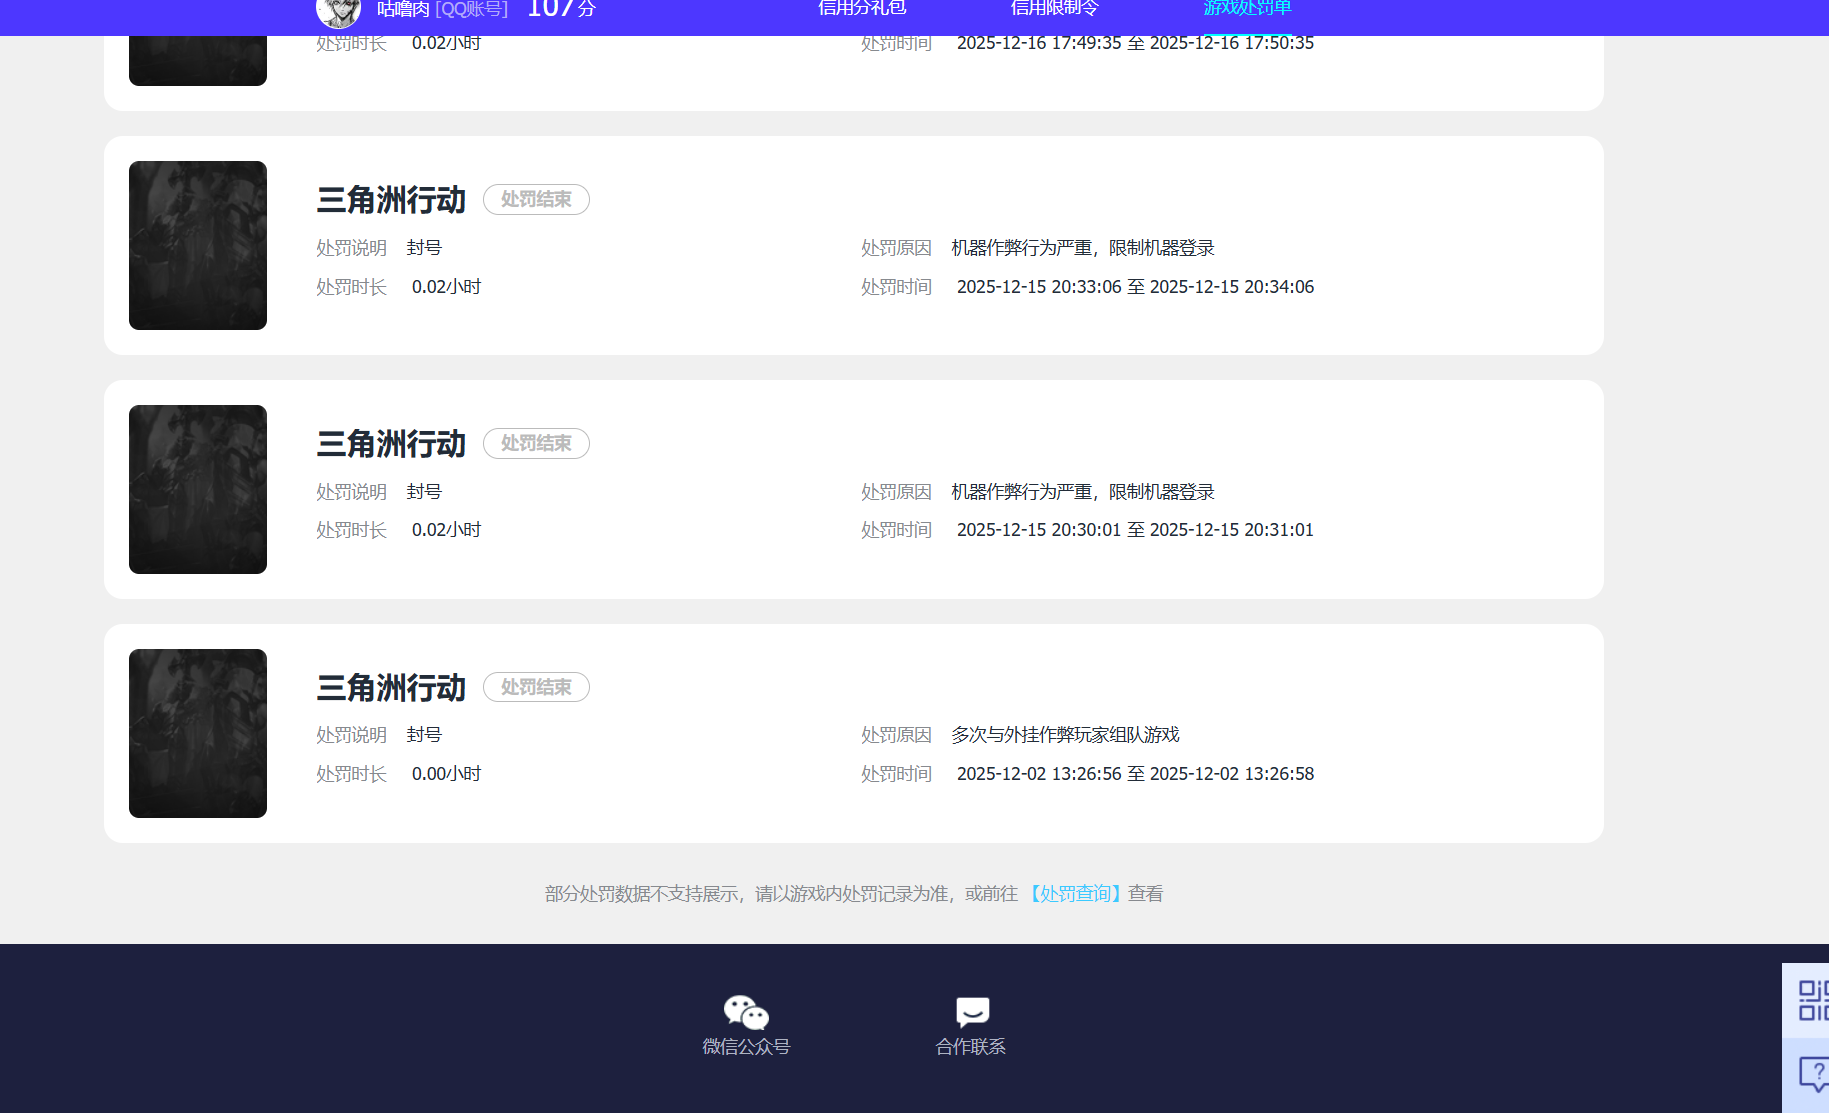The image size is (1829, 1113).
Task: Click 三角洲行动 title of 2025-12-02 record
Action: (x=391, y=688)
